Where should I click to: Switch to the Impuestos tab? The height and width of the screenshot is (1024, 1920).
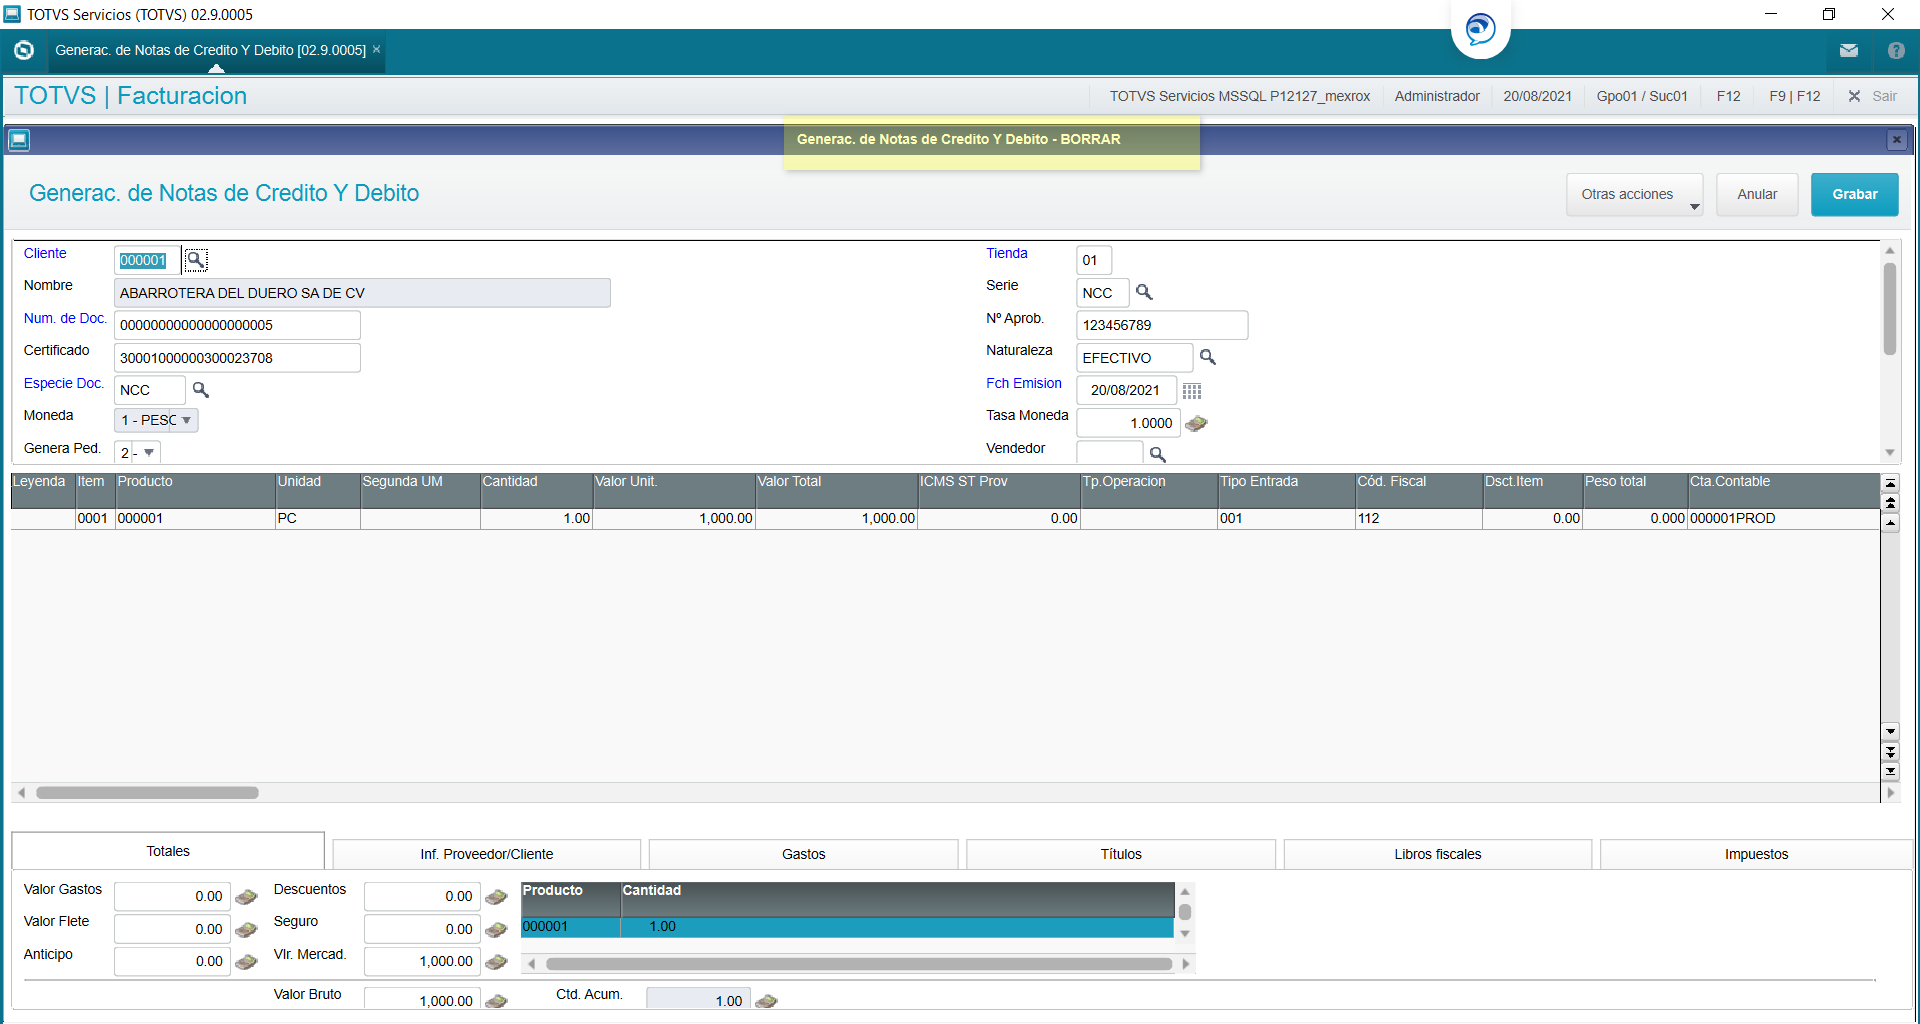click(x=1756, y=854)
